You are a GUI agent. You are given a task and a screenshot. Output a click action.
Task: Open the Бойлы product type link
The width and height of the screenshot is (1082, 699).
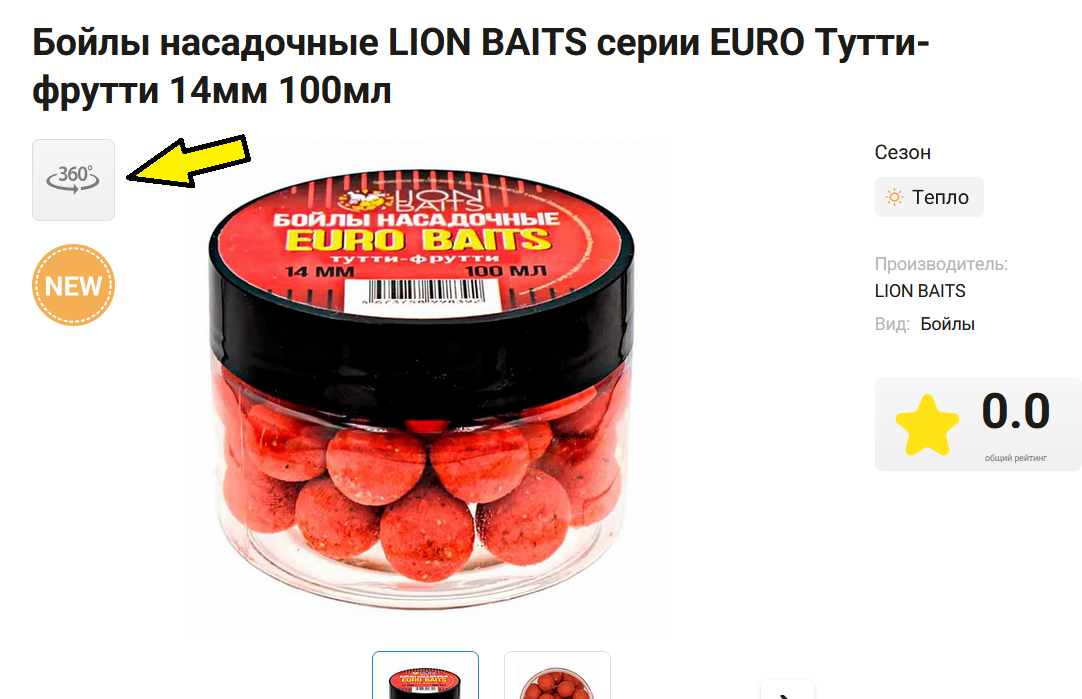pyautogui.click(x=947, y=324)
